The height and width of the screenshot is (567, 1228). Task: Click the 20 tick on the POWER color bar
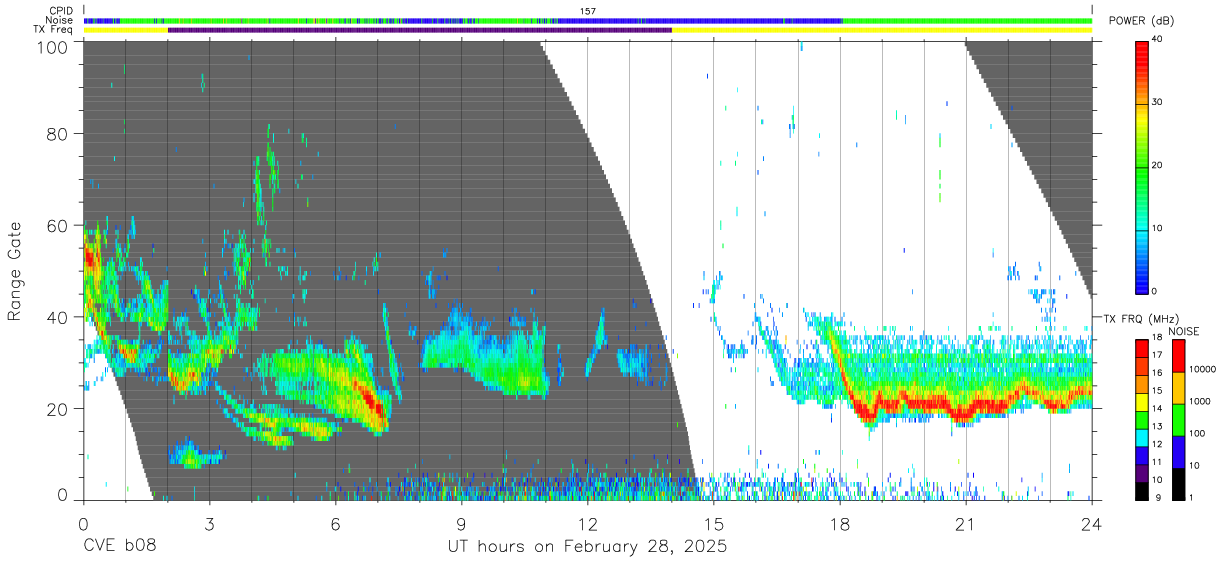[1158, 165]
